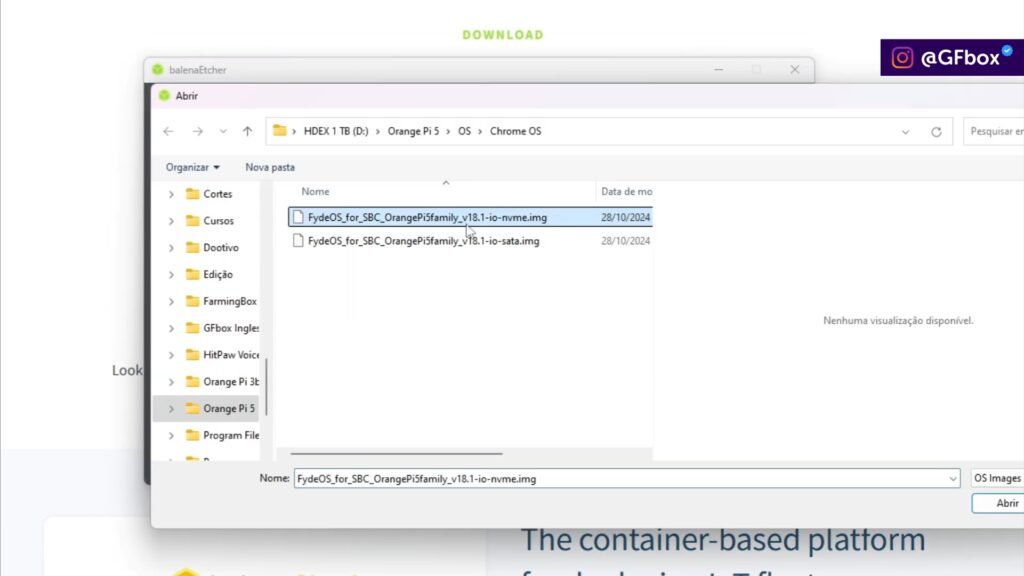
Task: Select Chrome OS breadcrumb segment
Action: [x=515, y=131]
